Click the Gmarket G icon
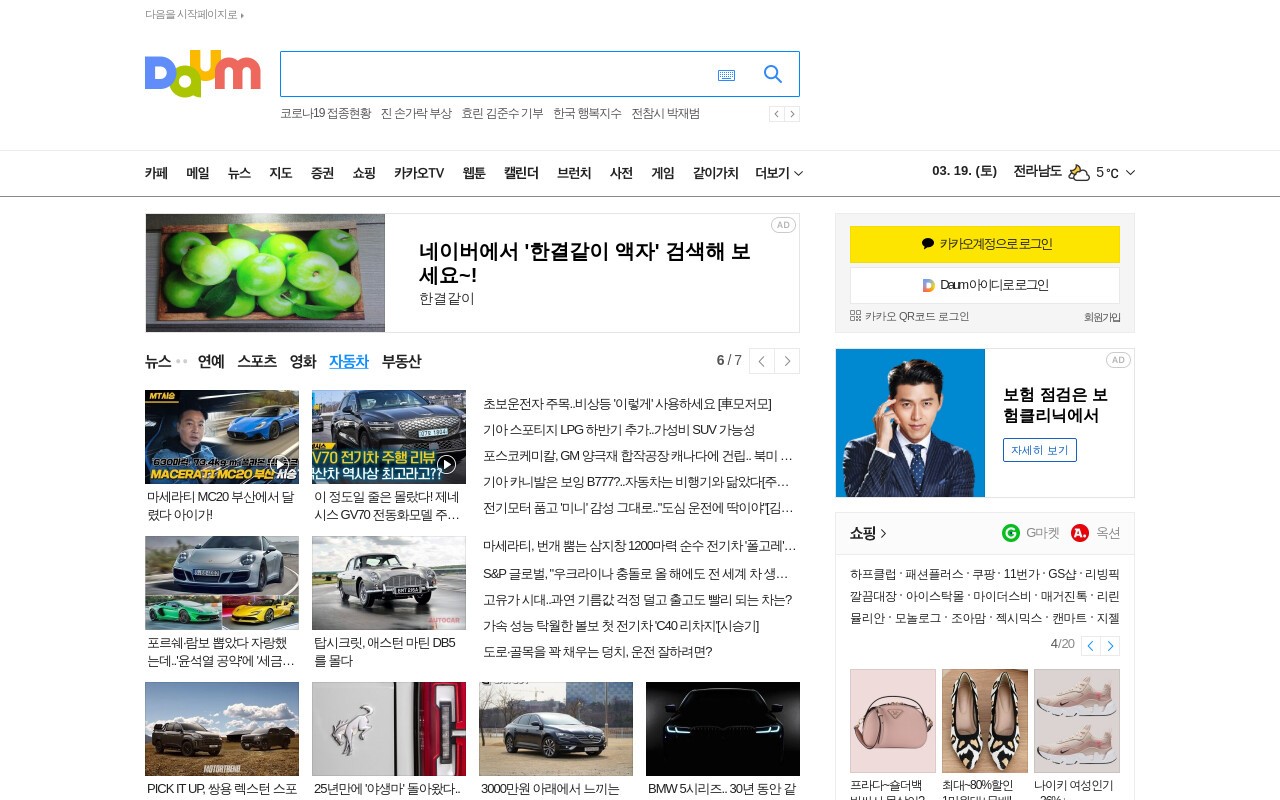 (1011, 533)
